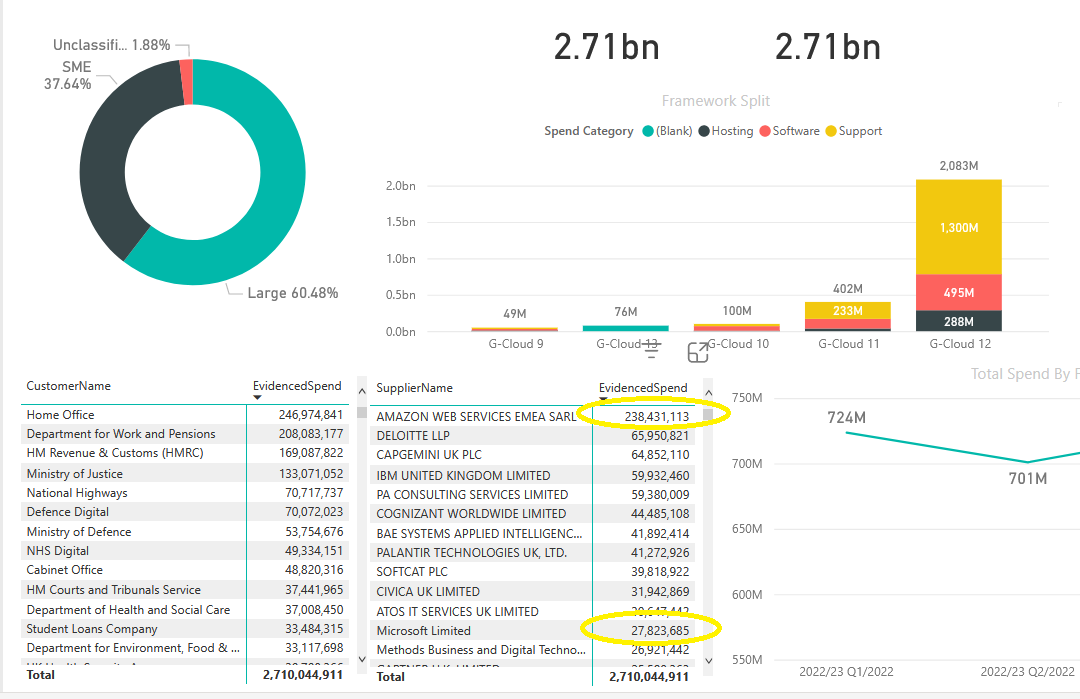The image size is (1080, 699).
Task: Click the customer table scroll-down arrow
Action: (362, 659)
